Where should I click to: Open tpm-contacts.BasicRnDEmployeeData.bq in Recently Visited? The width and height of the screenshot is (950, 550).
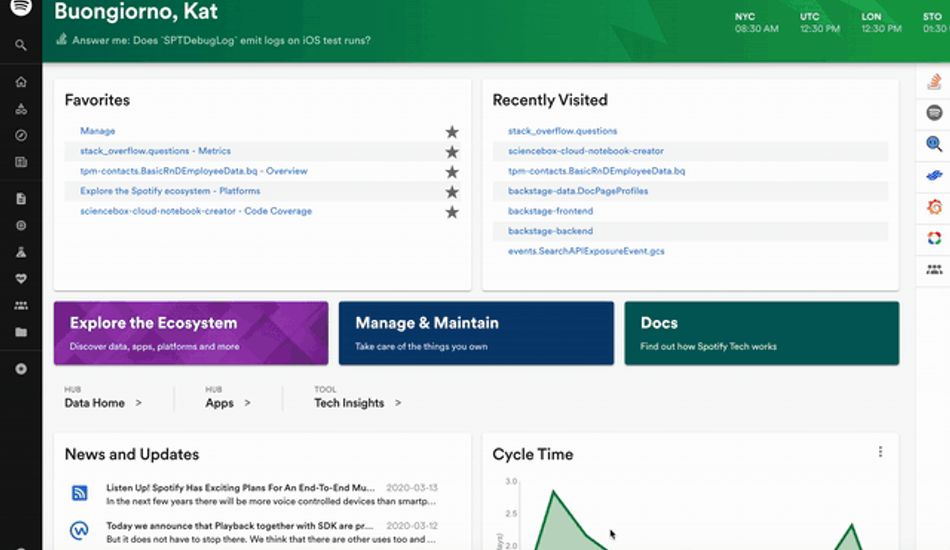pos(596,171)
